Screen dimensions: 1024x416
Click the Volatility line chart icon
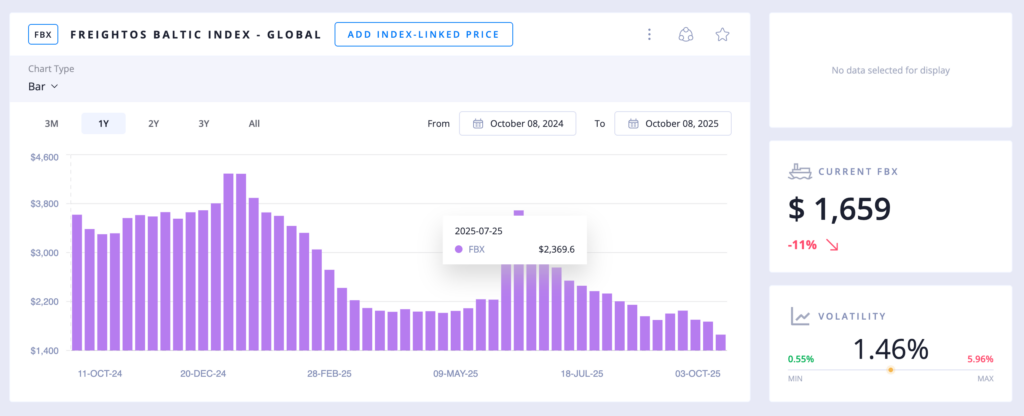coord(800,316)
